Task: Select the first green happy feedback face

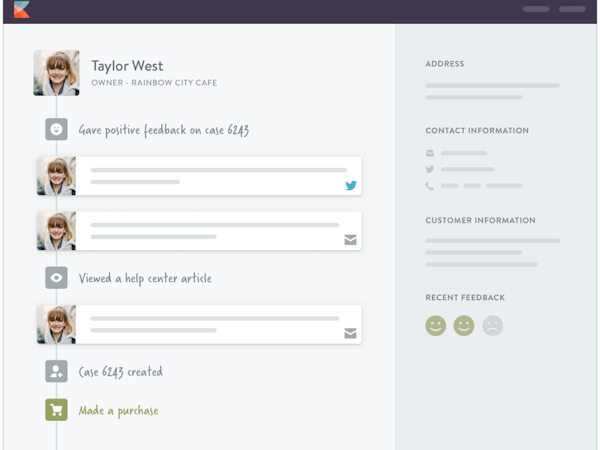Action: point(435,325)
